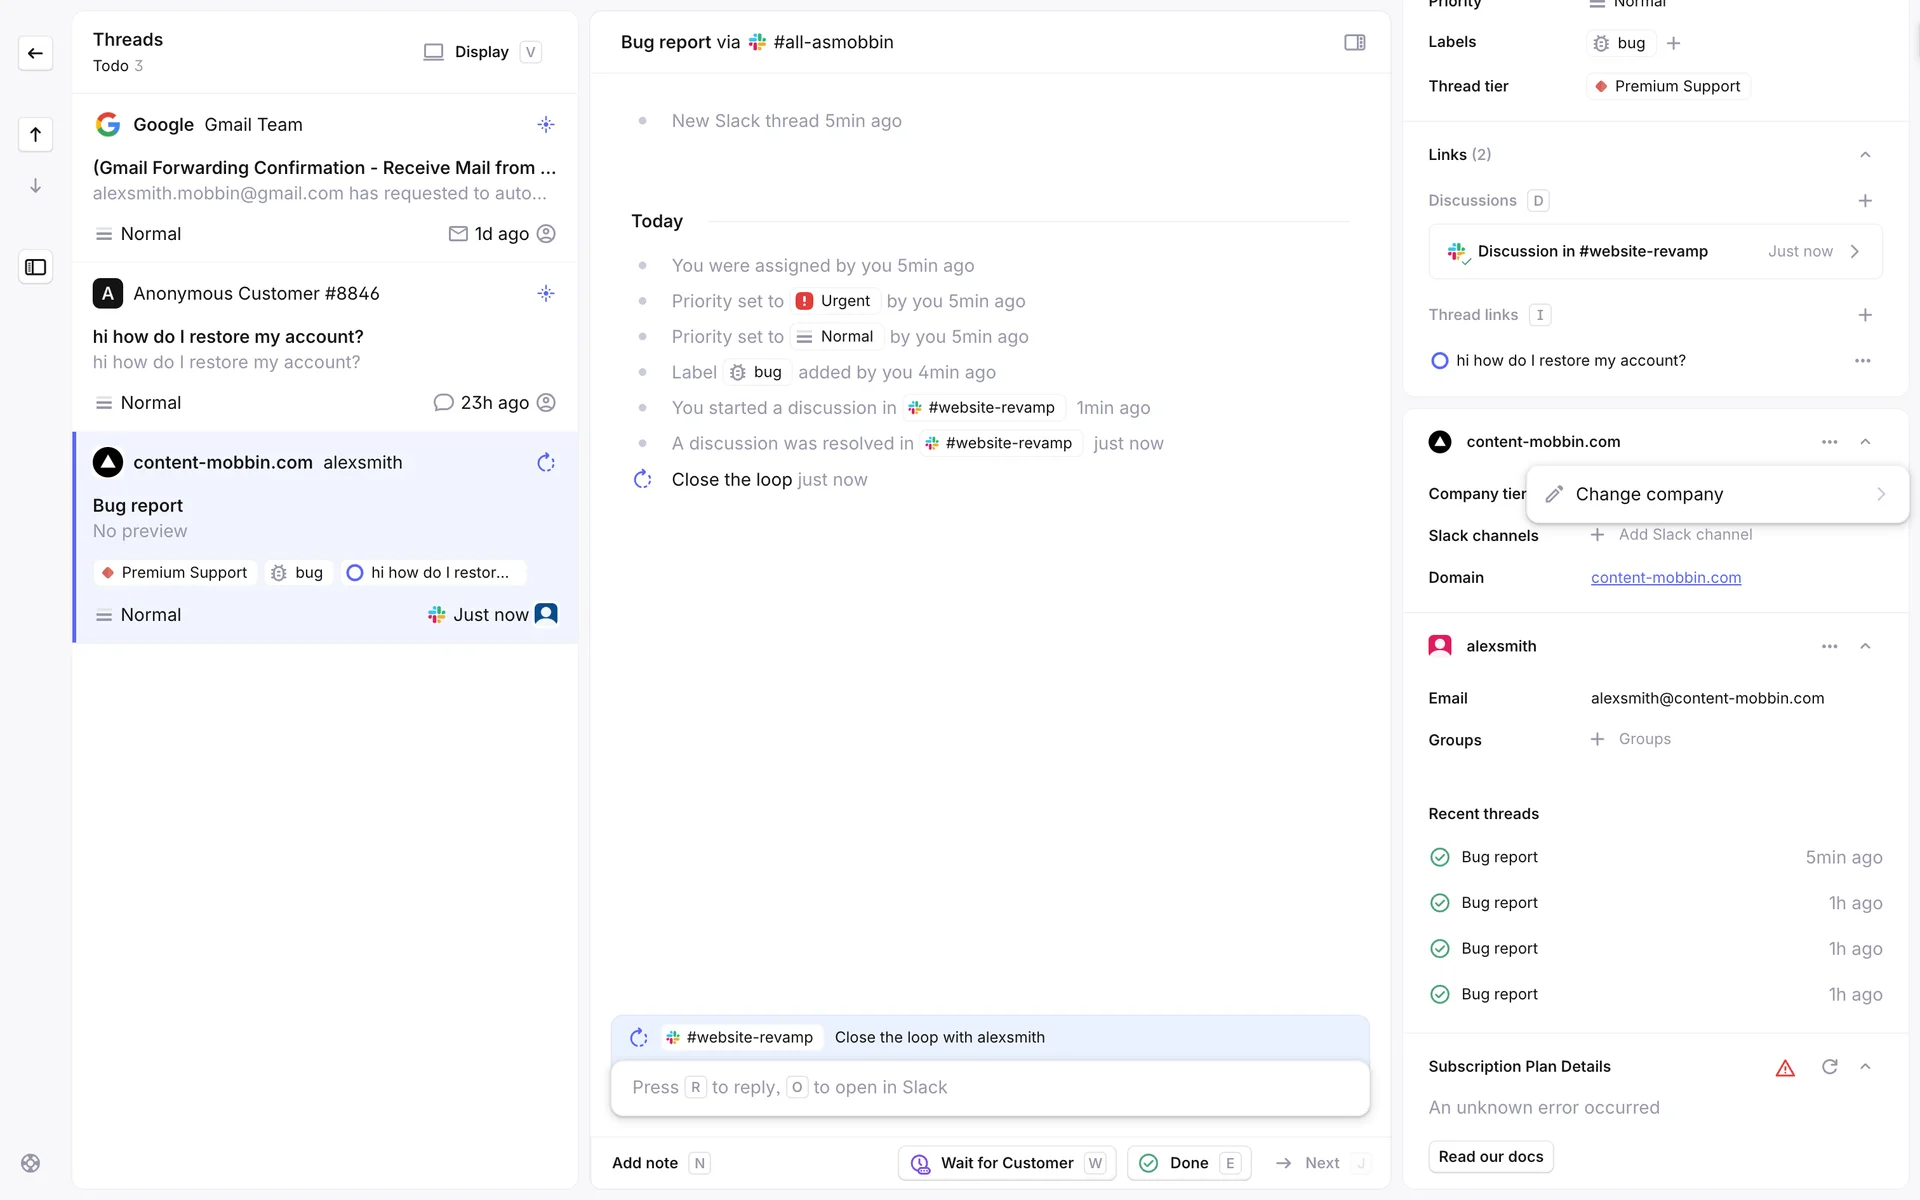Toggle the left sidebar panel icon
1920x1200 pixels.
click(x=35, y=267)
